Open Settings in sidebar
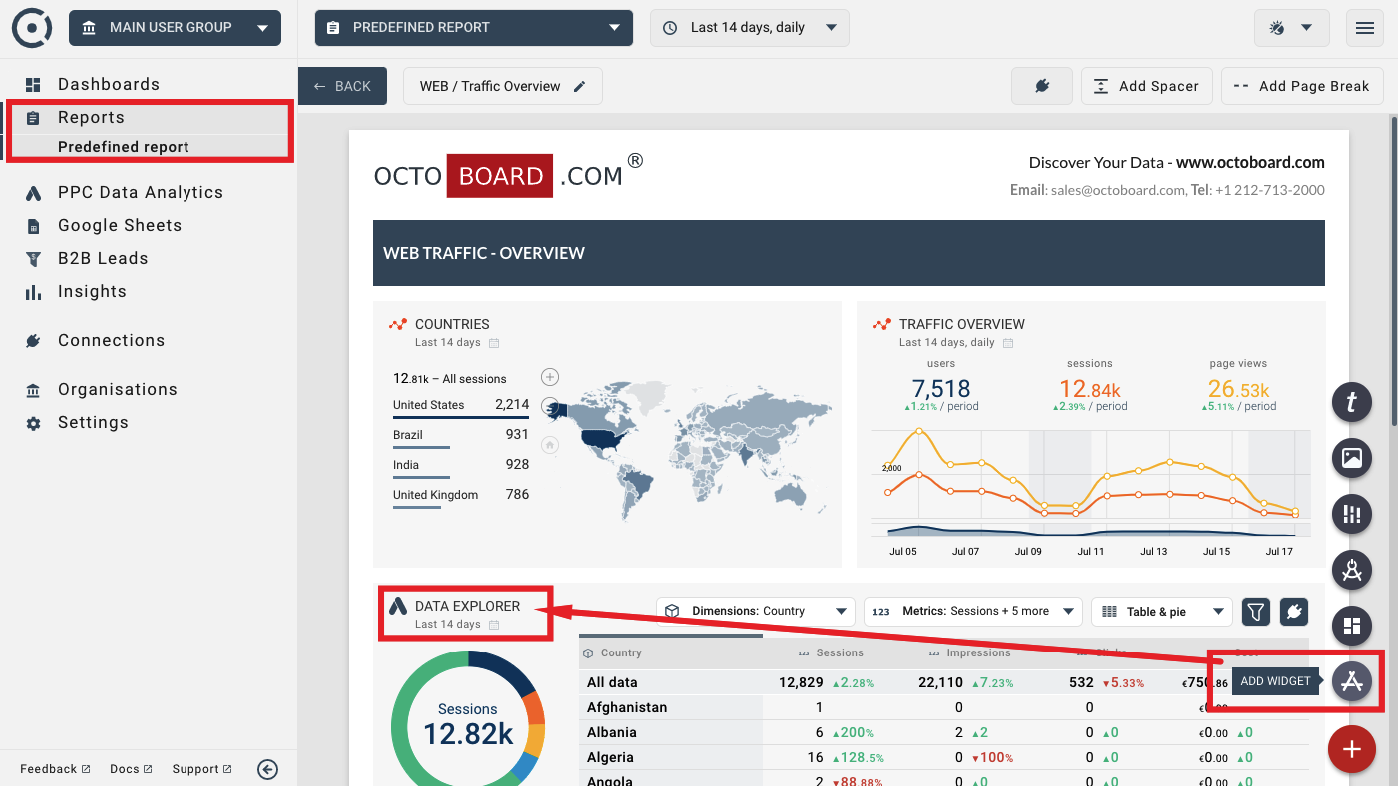Viewport: 1398px width, 786px height. 93,422
